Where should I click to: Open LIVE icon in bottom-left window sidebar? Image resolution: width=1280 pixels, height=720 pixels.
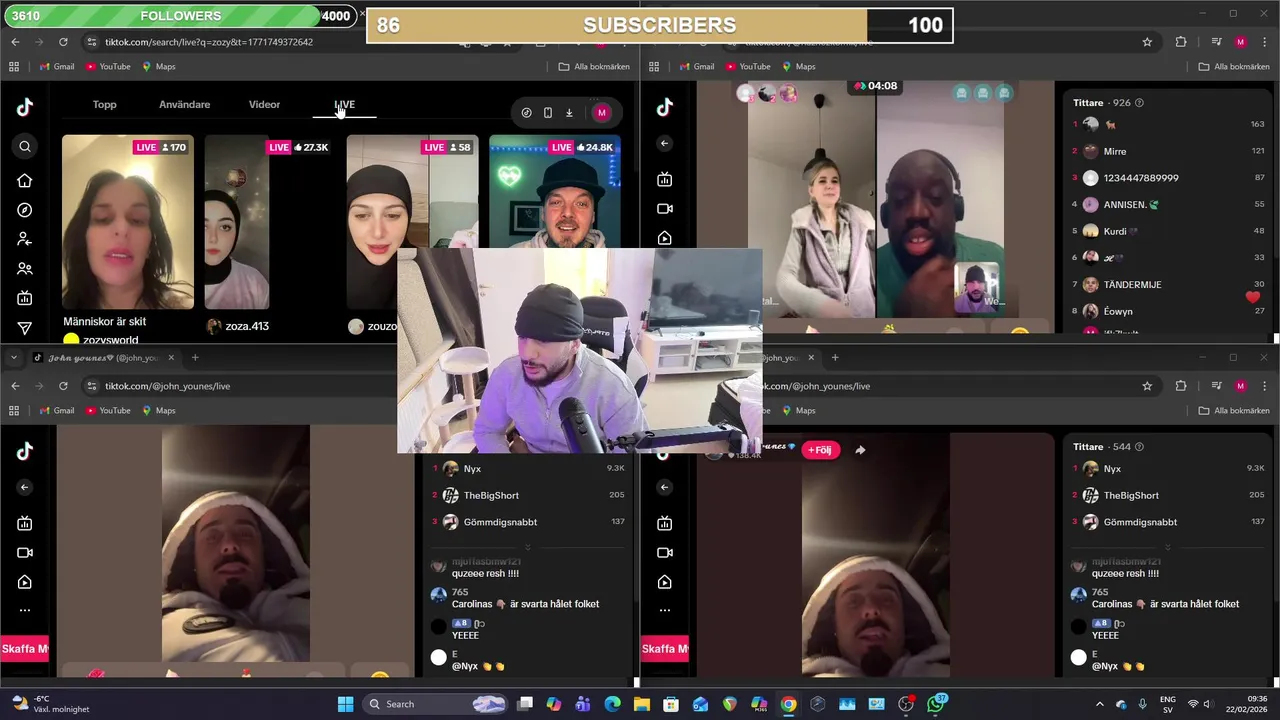point(25,523)
